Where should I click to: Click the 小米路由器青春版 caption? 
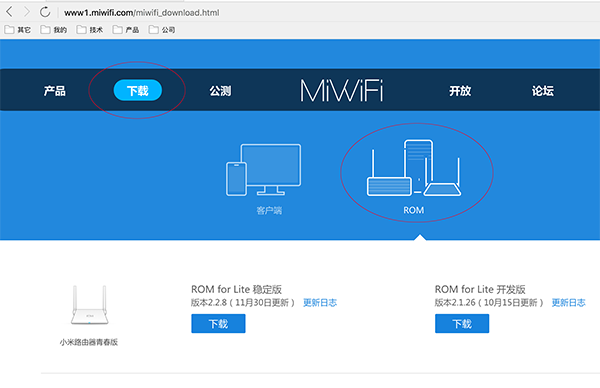pos(89,342)
